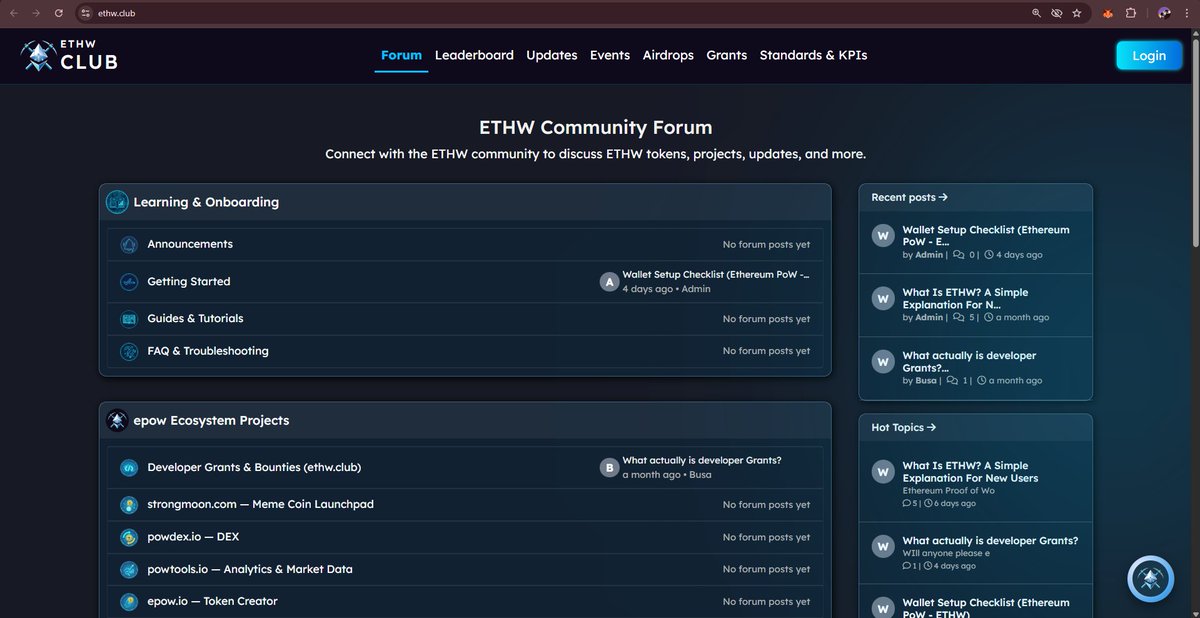
Task: Click the Announcements megaphone icon
Action: [129, 244]
